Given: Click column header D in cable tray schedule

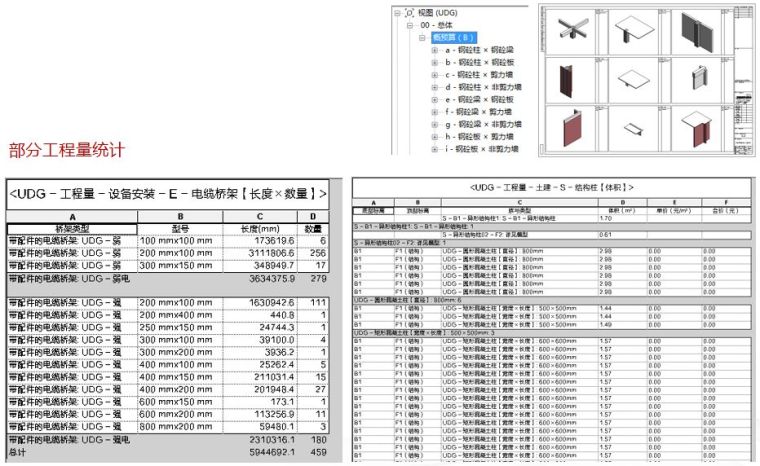Looking at the screenshot, I should click(313, 216).
